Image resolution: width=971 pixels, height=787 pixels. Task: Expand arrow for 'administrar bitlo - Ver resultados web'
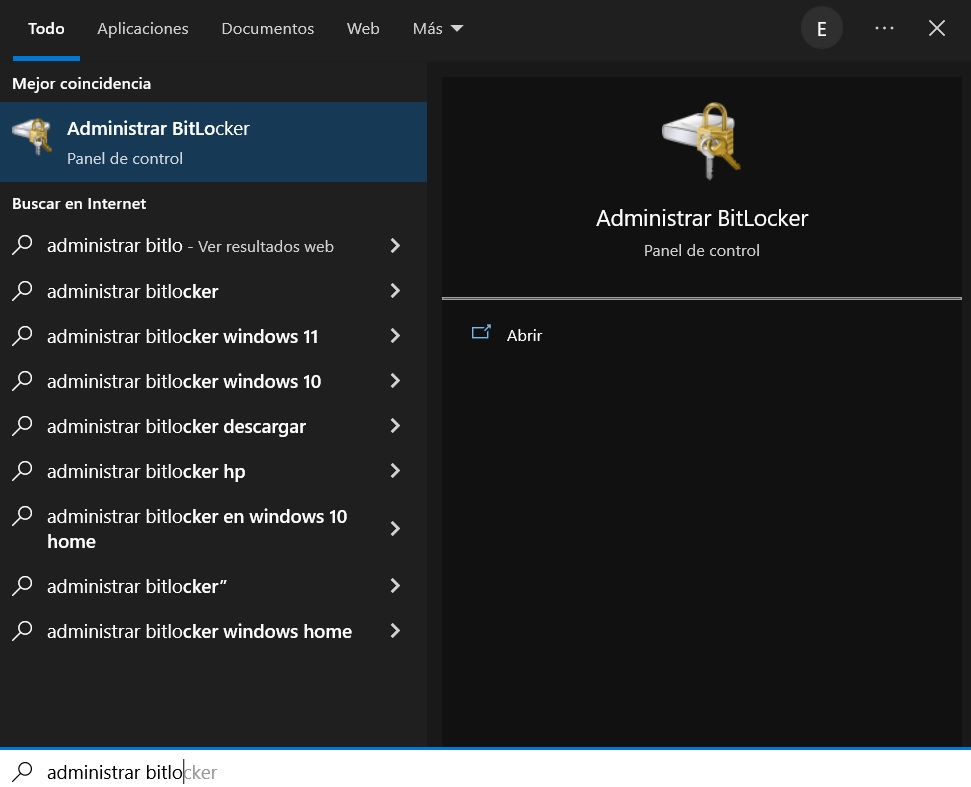pos(395,246)
